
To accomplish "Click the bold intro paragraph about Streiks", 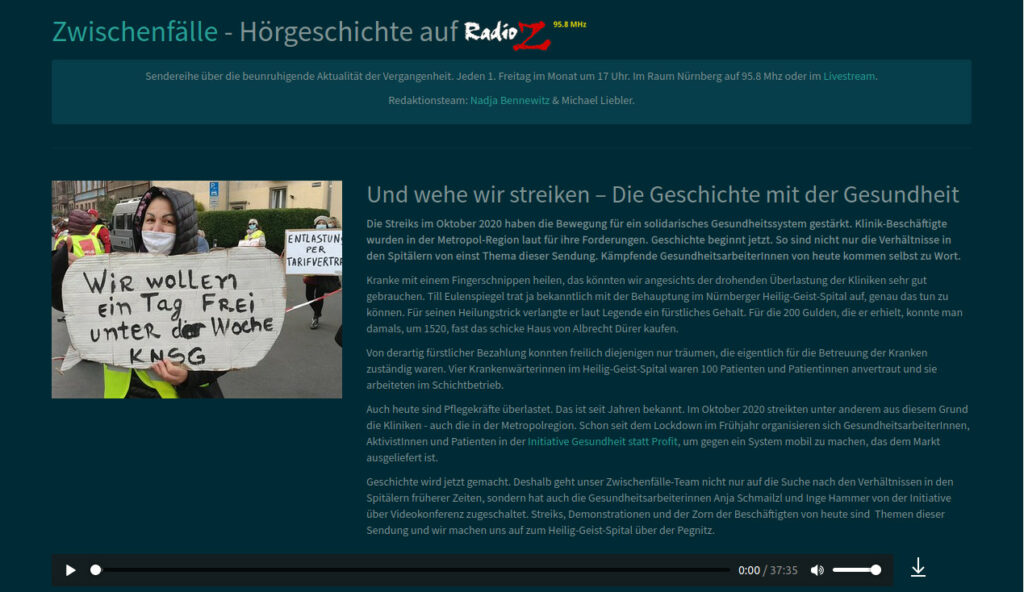I will point(663,239).
